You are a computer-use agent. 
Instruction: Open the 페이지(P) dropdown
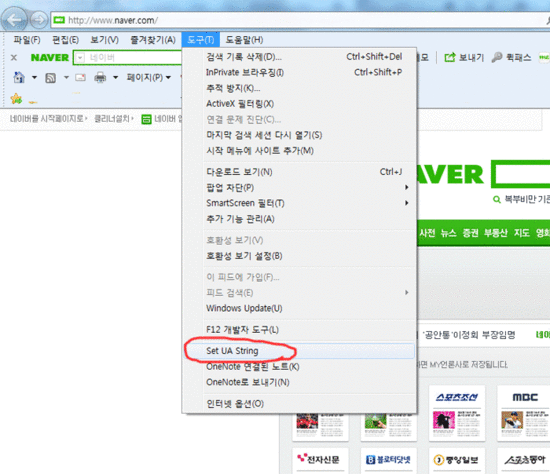pos(149,77)
